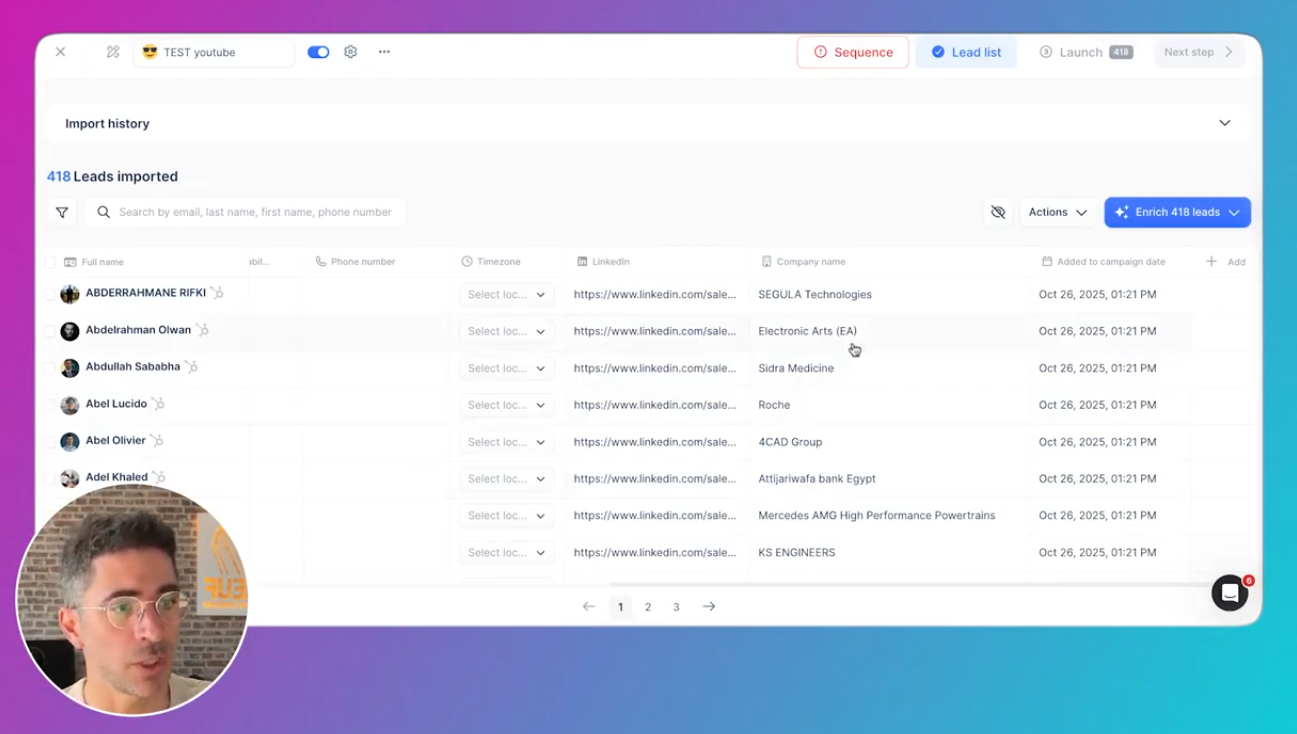1297x734 pixels.
Task: Go to previous page arrow
Action: pos(589,607)
